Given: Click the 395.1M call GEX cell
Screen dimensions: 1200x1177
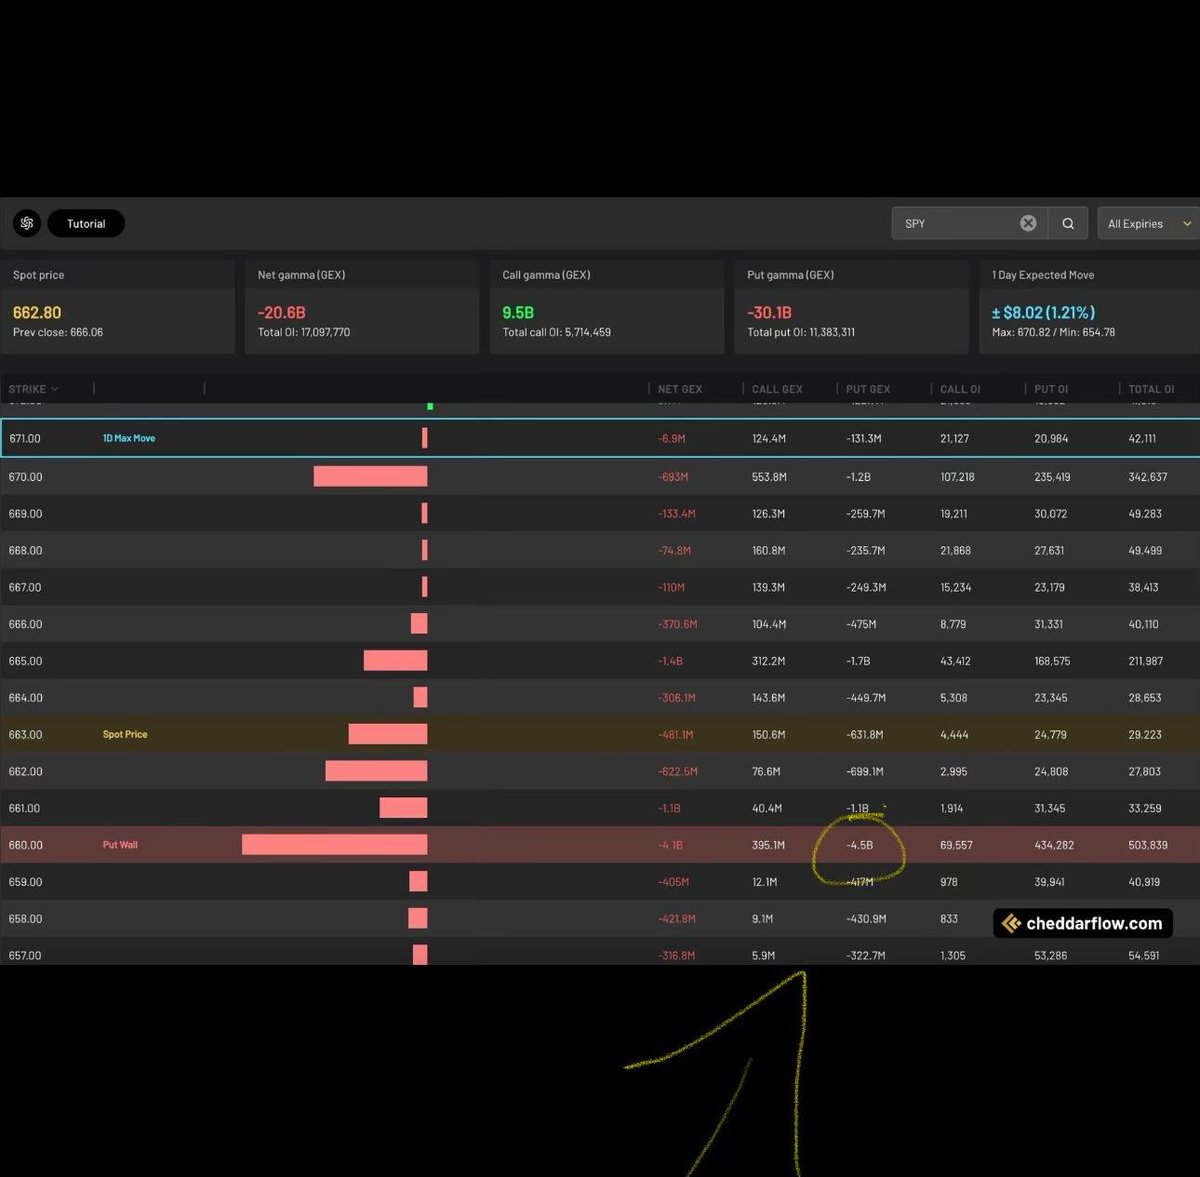Looking at the screenshot, I should point(768,845).
